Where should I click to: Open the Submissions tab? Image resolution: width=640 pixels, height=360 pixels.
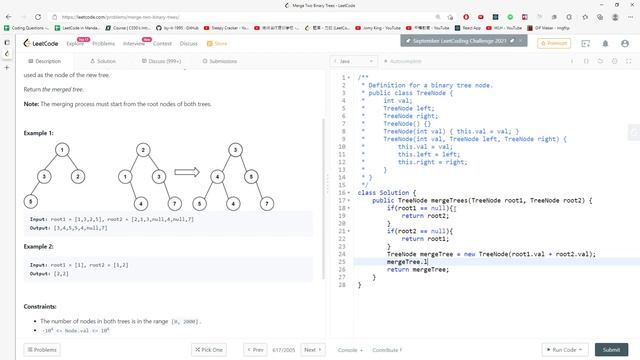[x=220, y=61]
